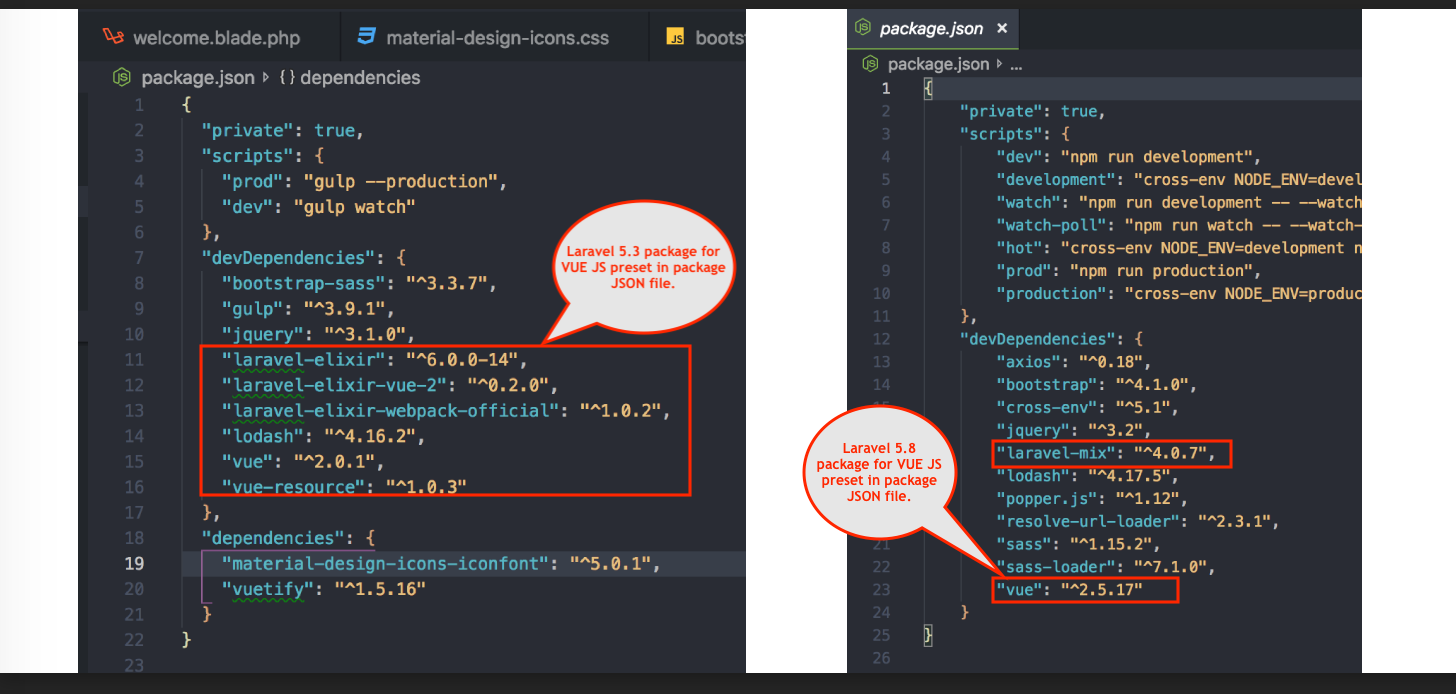Viewport: 1456px width, 694px height.
Task: Click the Node icon in left breadcrumb
Action: tap(122, 77)
